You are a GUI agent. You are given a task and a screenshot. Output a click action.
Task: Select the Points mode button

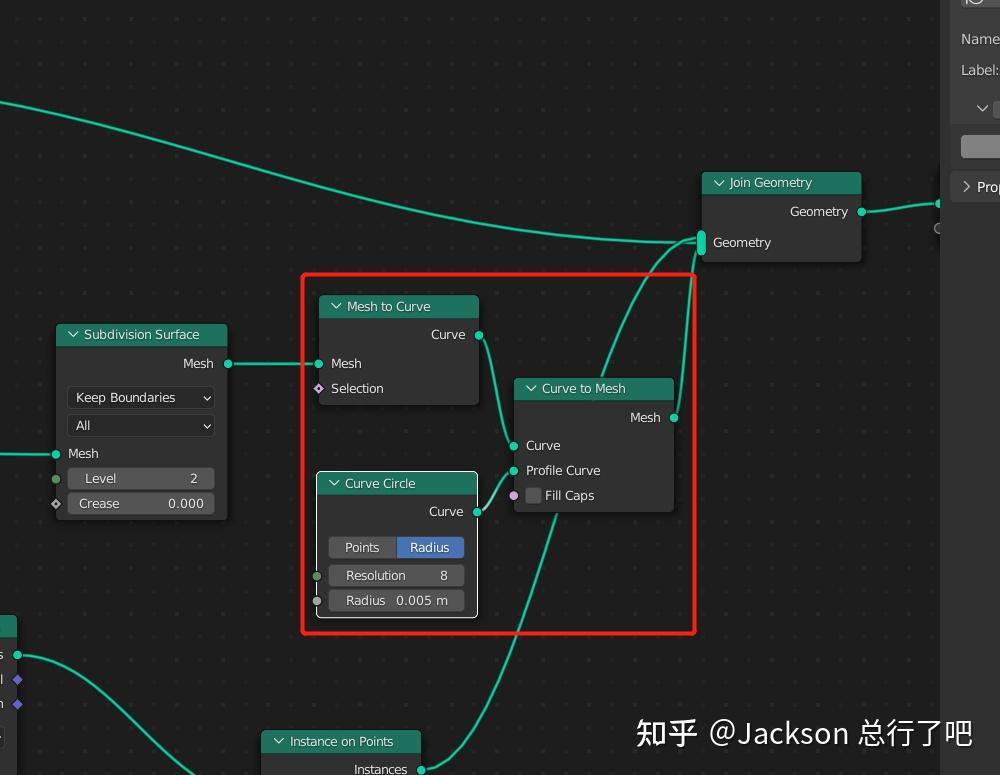(x=362, y=548)
